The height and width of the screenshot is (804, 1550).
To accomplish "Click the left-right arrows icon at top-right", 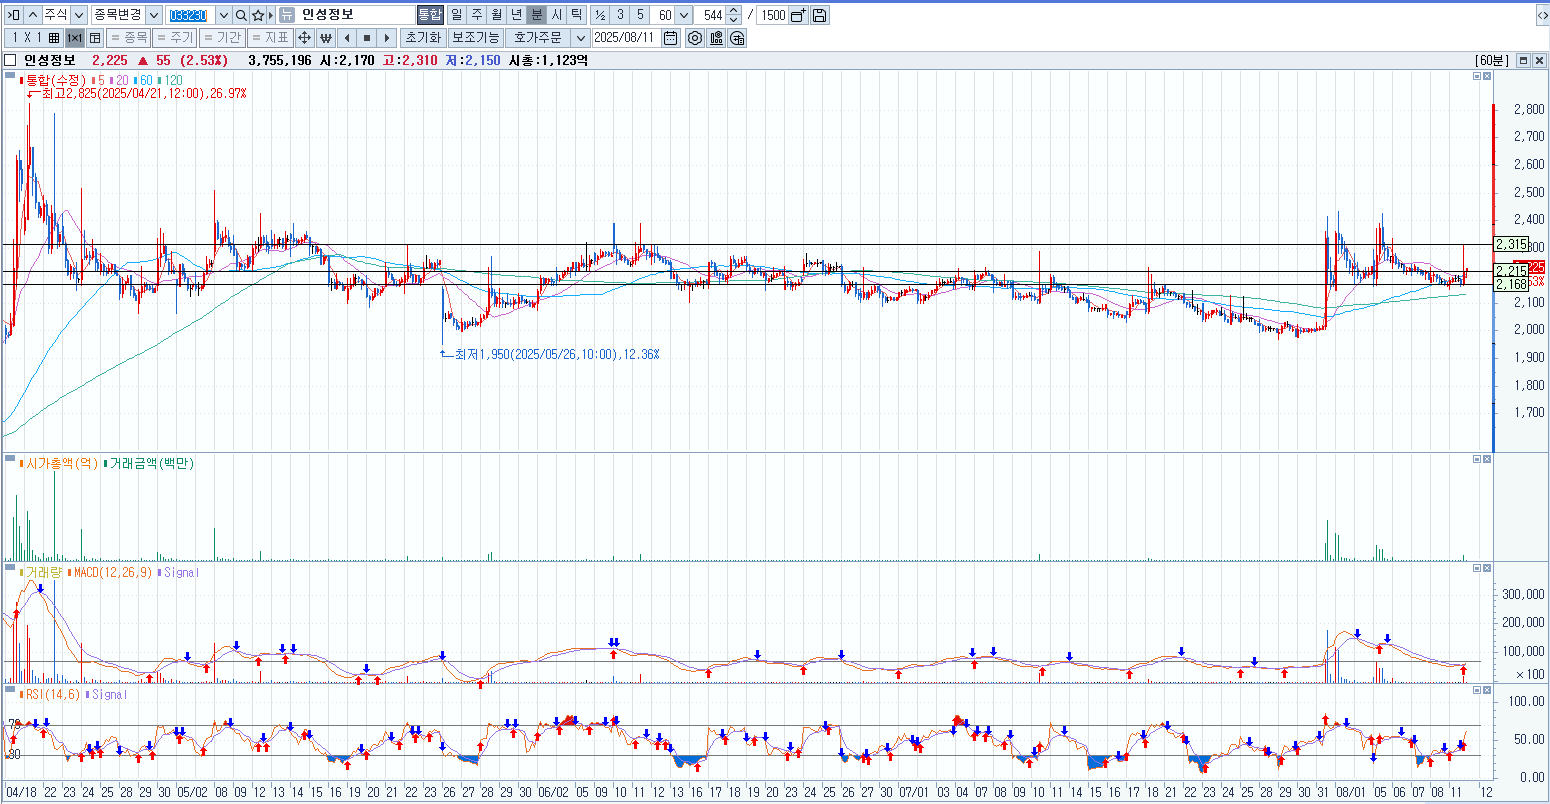I will 1541,15.
